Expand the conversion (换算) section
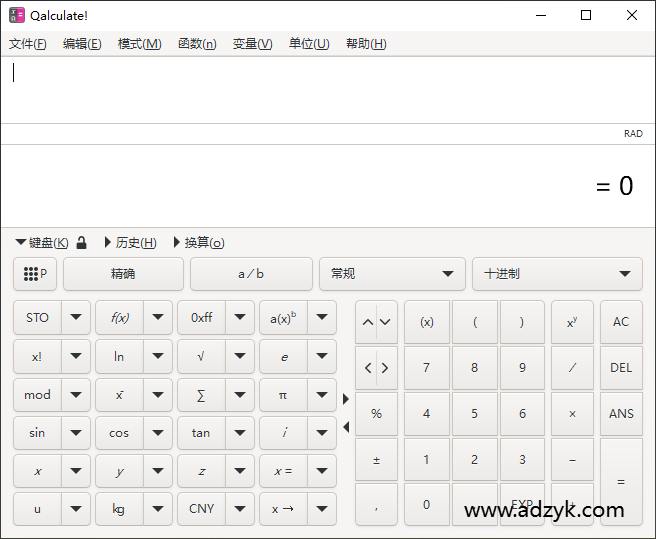656x539 pixels. [199, 242]
